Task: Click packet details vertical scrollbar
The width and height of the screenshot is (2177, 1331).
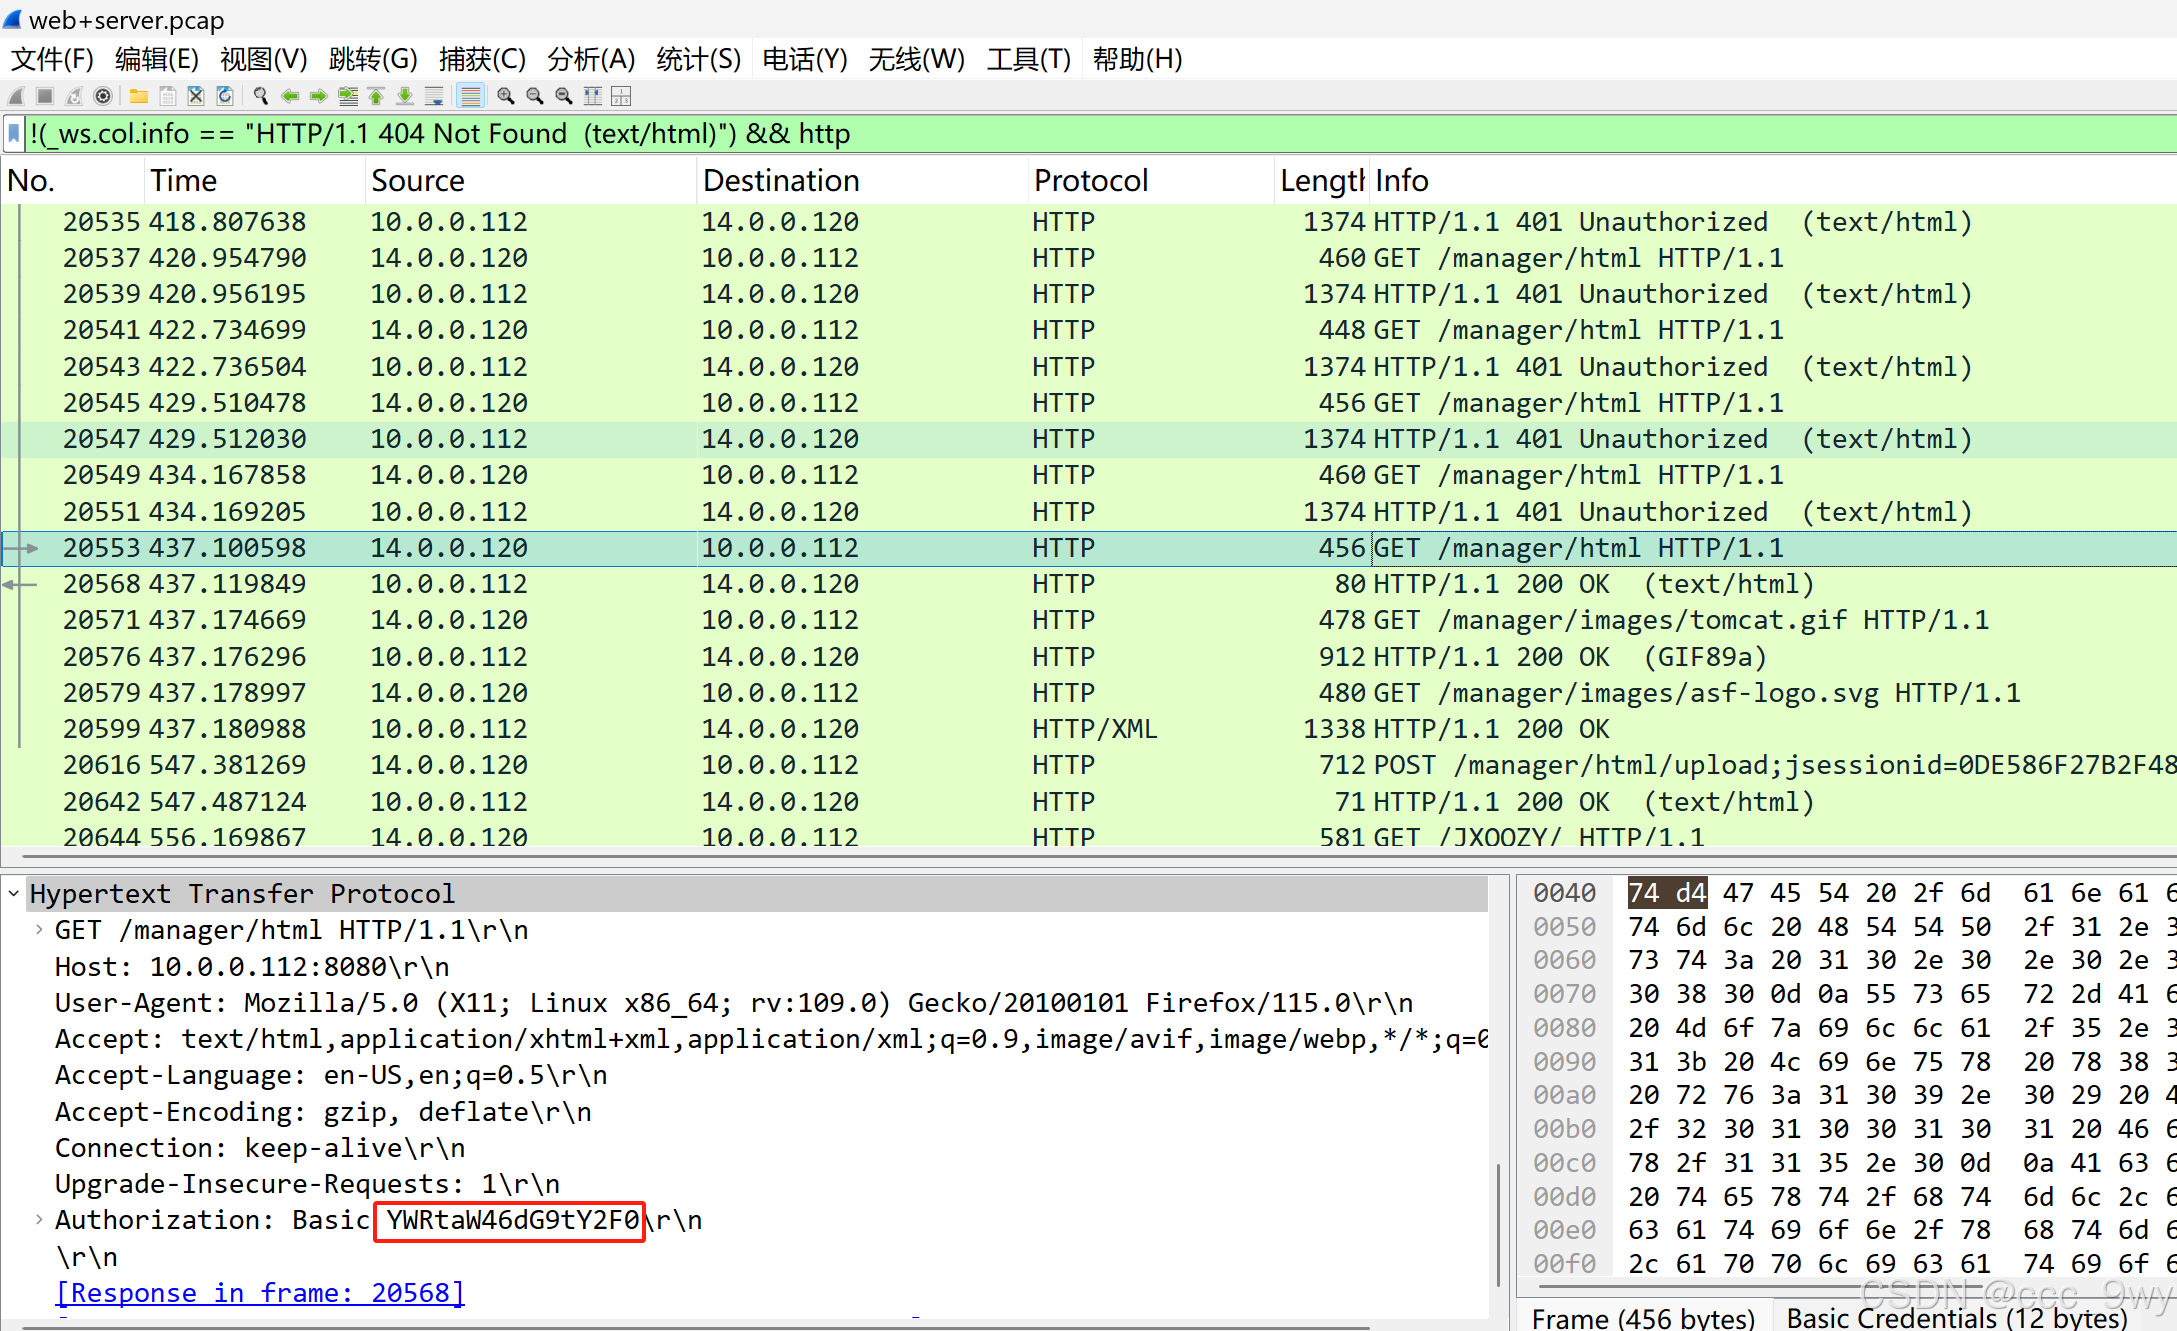Action: pyautogui.click(x=1498, y=1224)
